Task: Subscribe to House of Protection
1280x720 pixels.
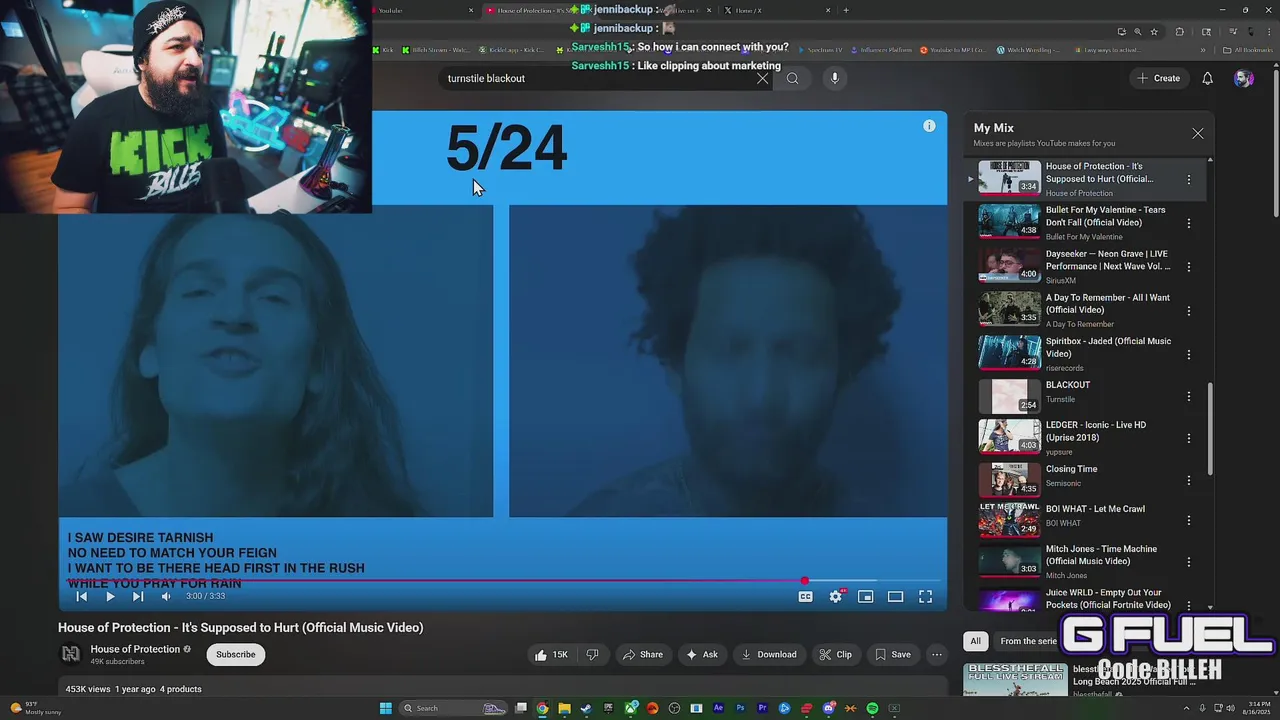Action: pyautogui.click(x=236, y=655)
